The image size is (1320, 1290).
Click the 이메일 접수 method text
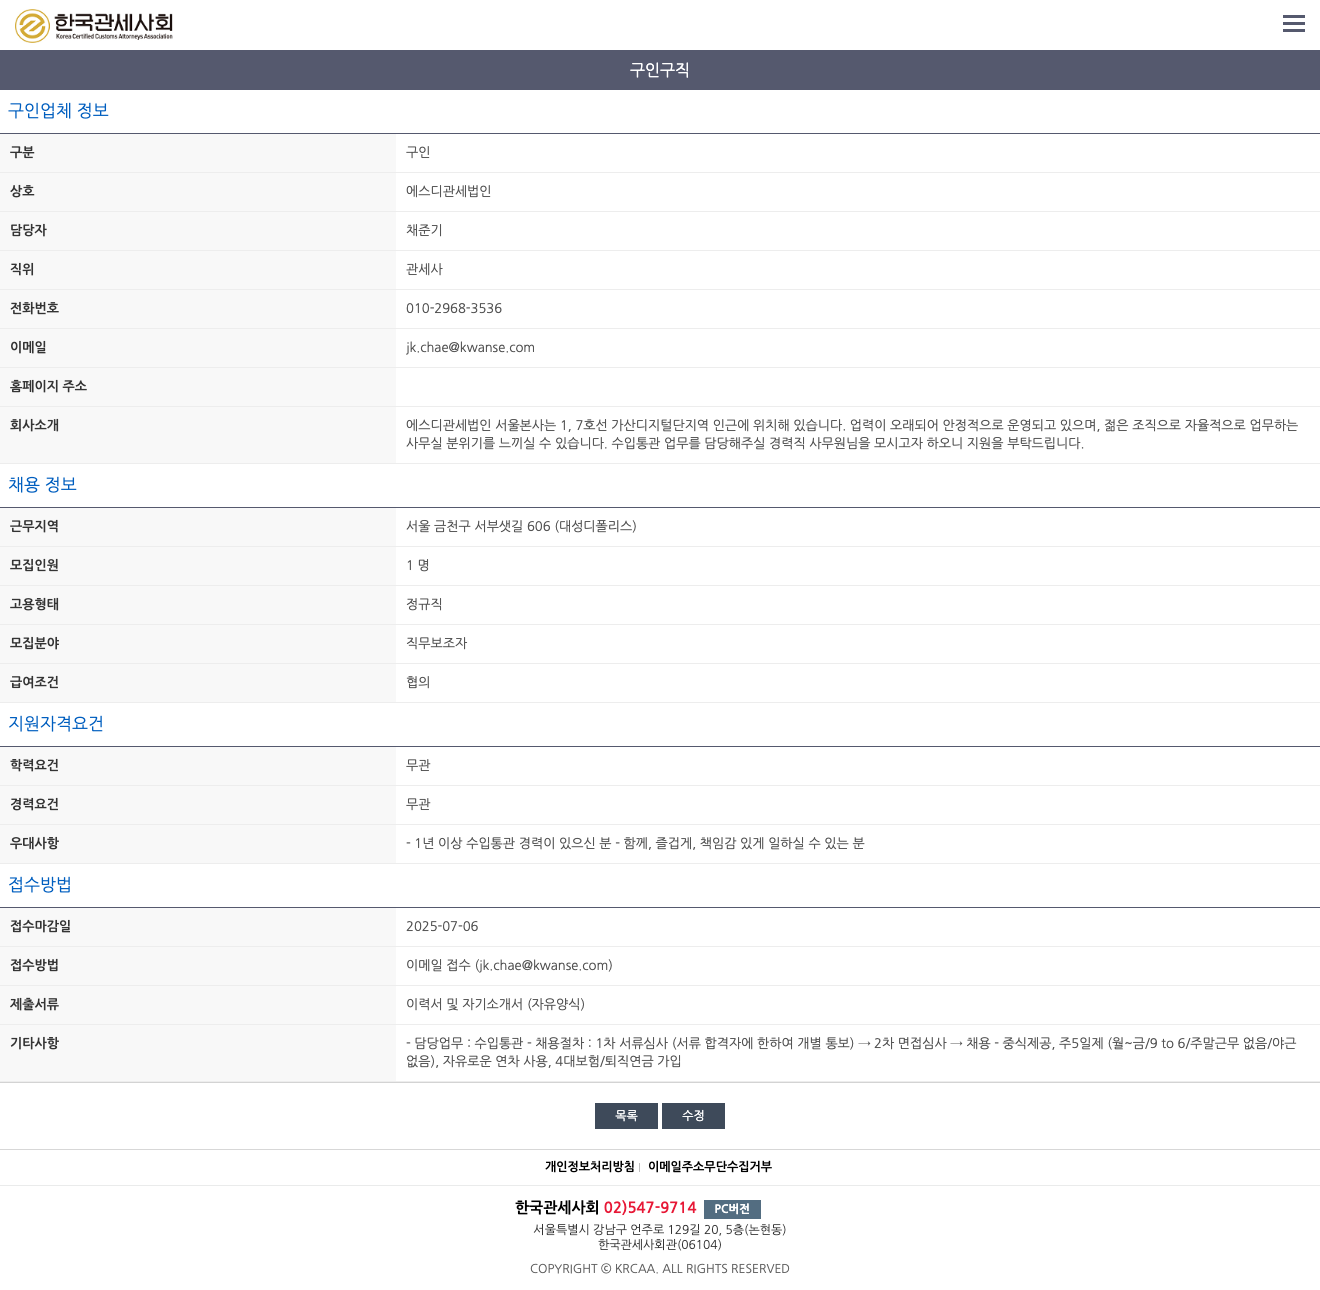click(x=509, y=965)
